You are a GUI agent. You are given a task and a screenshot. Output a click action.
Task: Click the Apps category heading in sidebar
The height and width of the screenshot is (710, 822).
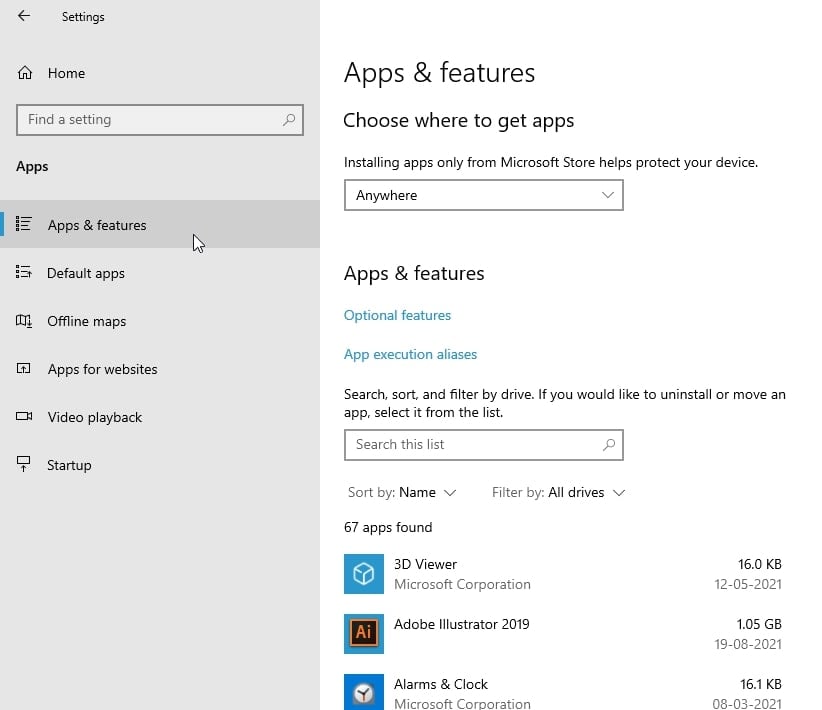click(32, 167)
